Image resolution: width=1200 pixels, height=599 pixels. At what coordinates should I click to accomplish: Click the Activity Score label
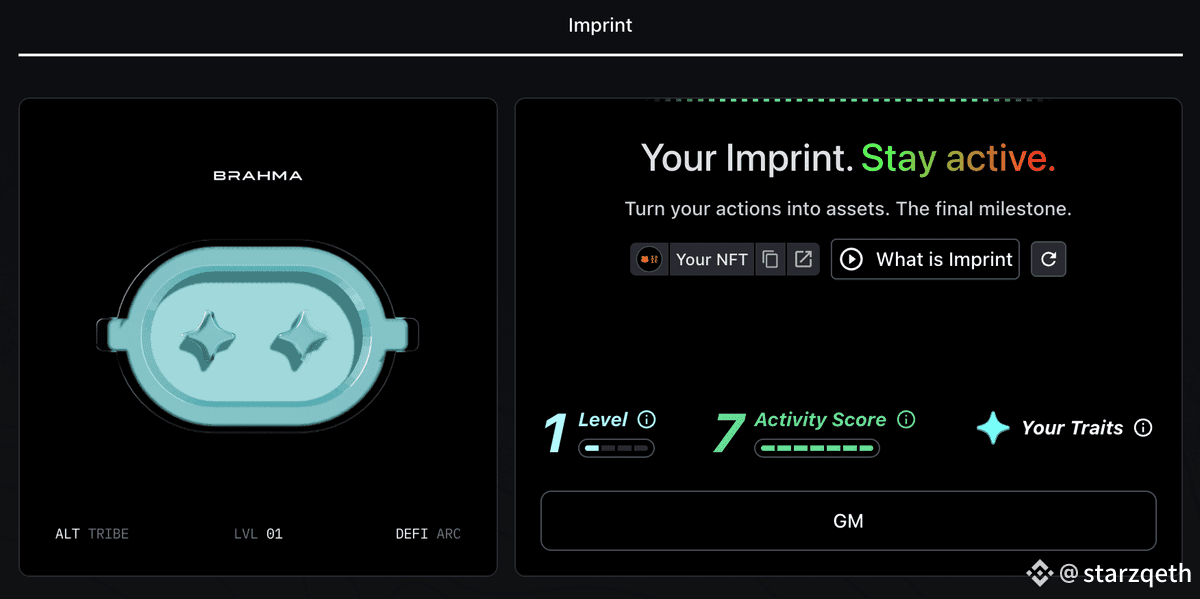click(820, 420)
